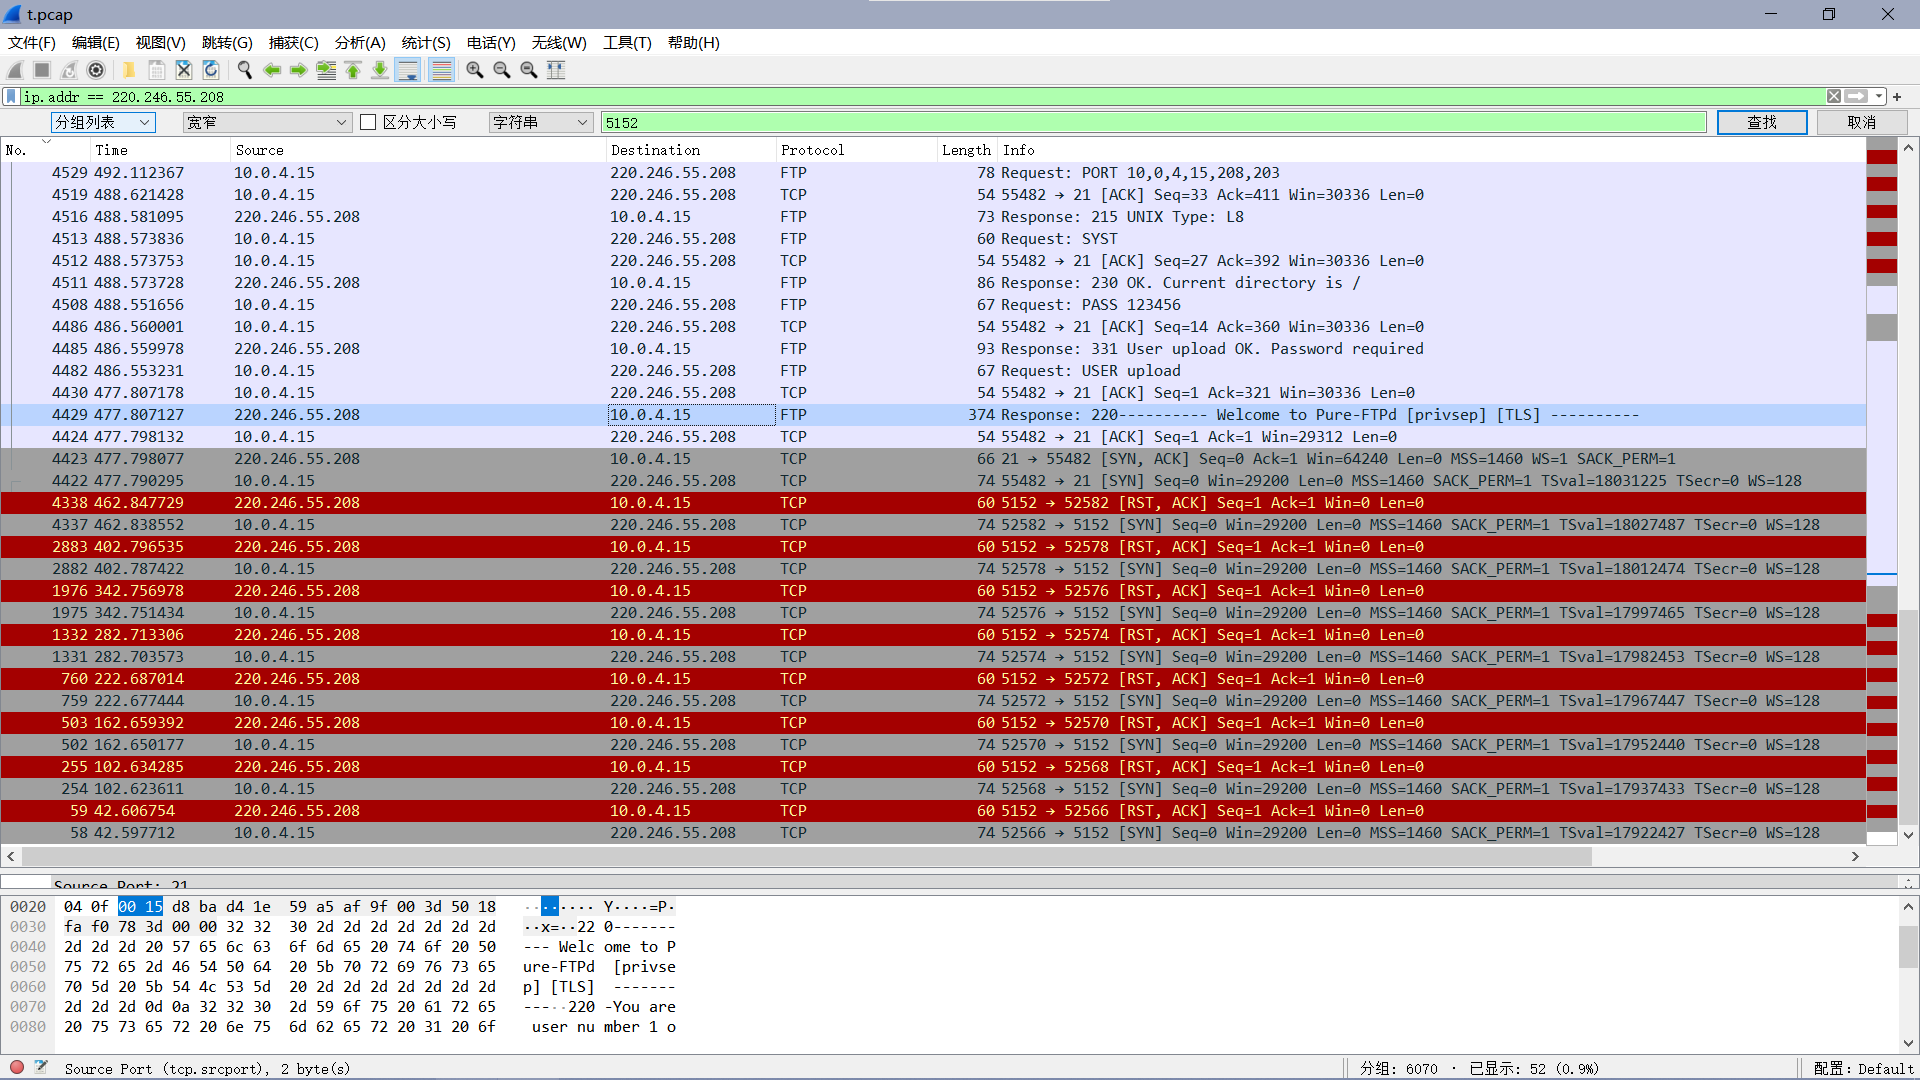Apply the display filter arrow icon

(x=1857, y=97)
